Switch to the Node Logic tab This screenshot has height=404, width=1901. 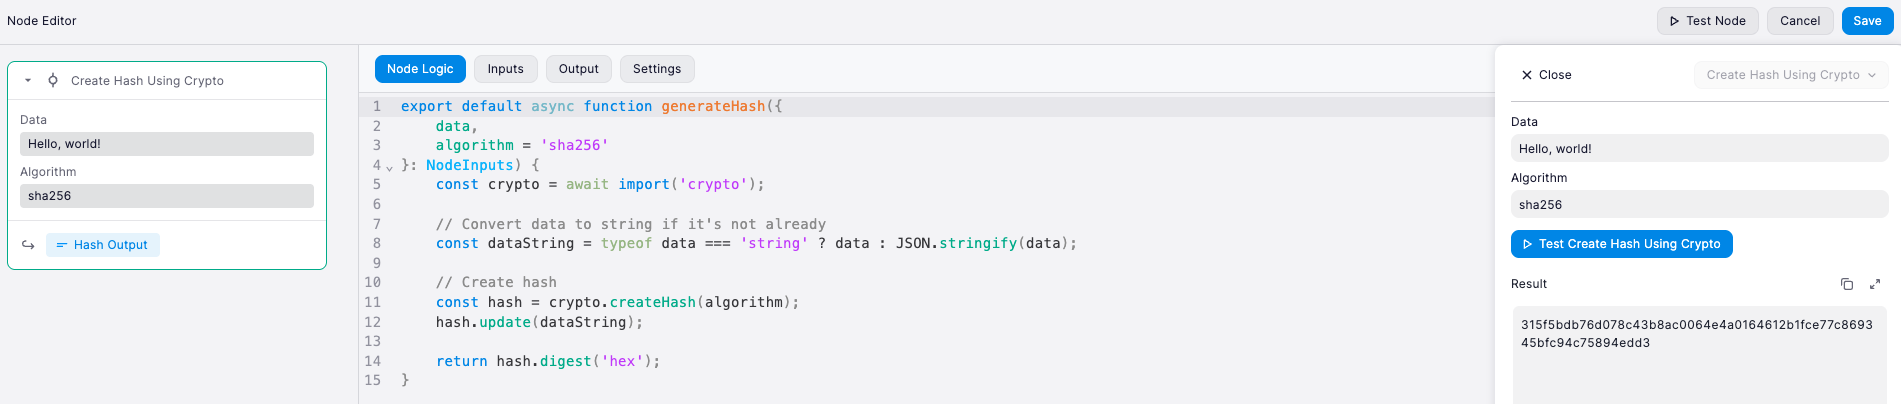(420, 69)
